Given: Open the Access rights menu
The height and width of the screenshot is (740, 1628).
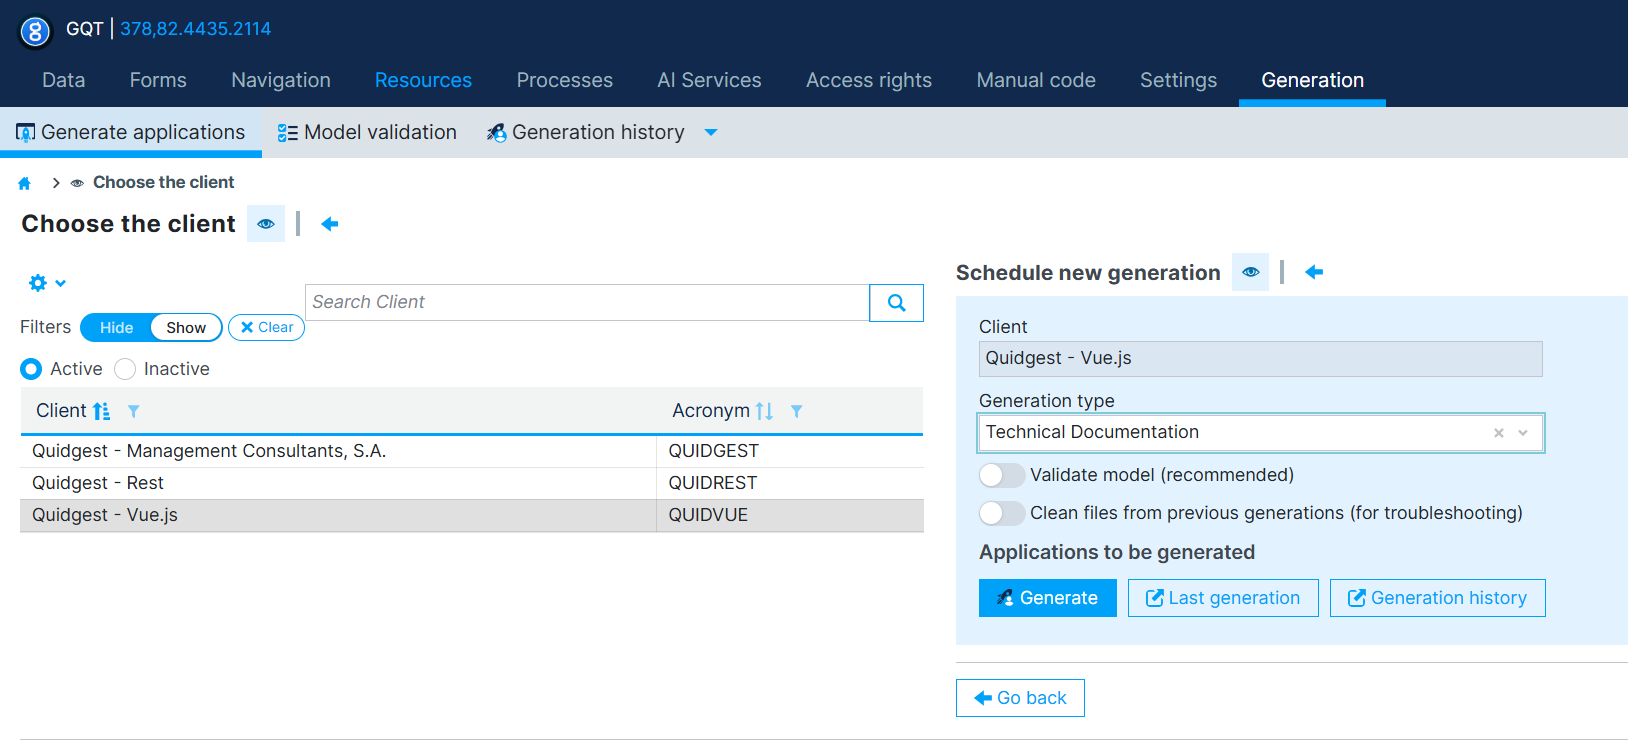Looking at the screenshot, I should [869, 80].
